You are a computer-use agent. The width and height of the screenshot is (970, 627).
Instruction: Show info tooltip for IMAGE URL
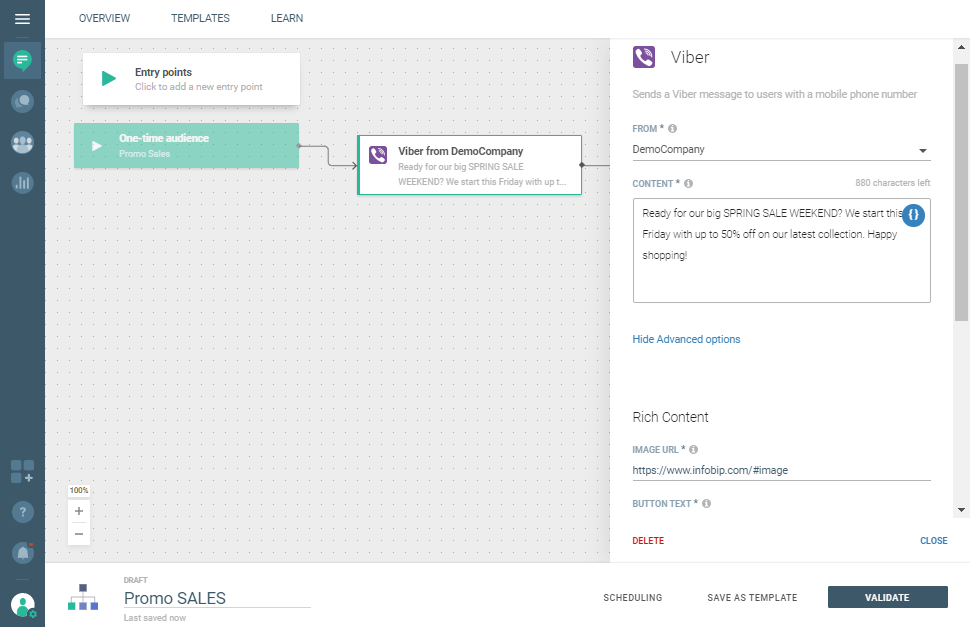click(693, 450)
